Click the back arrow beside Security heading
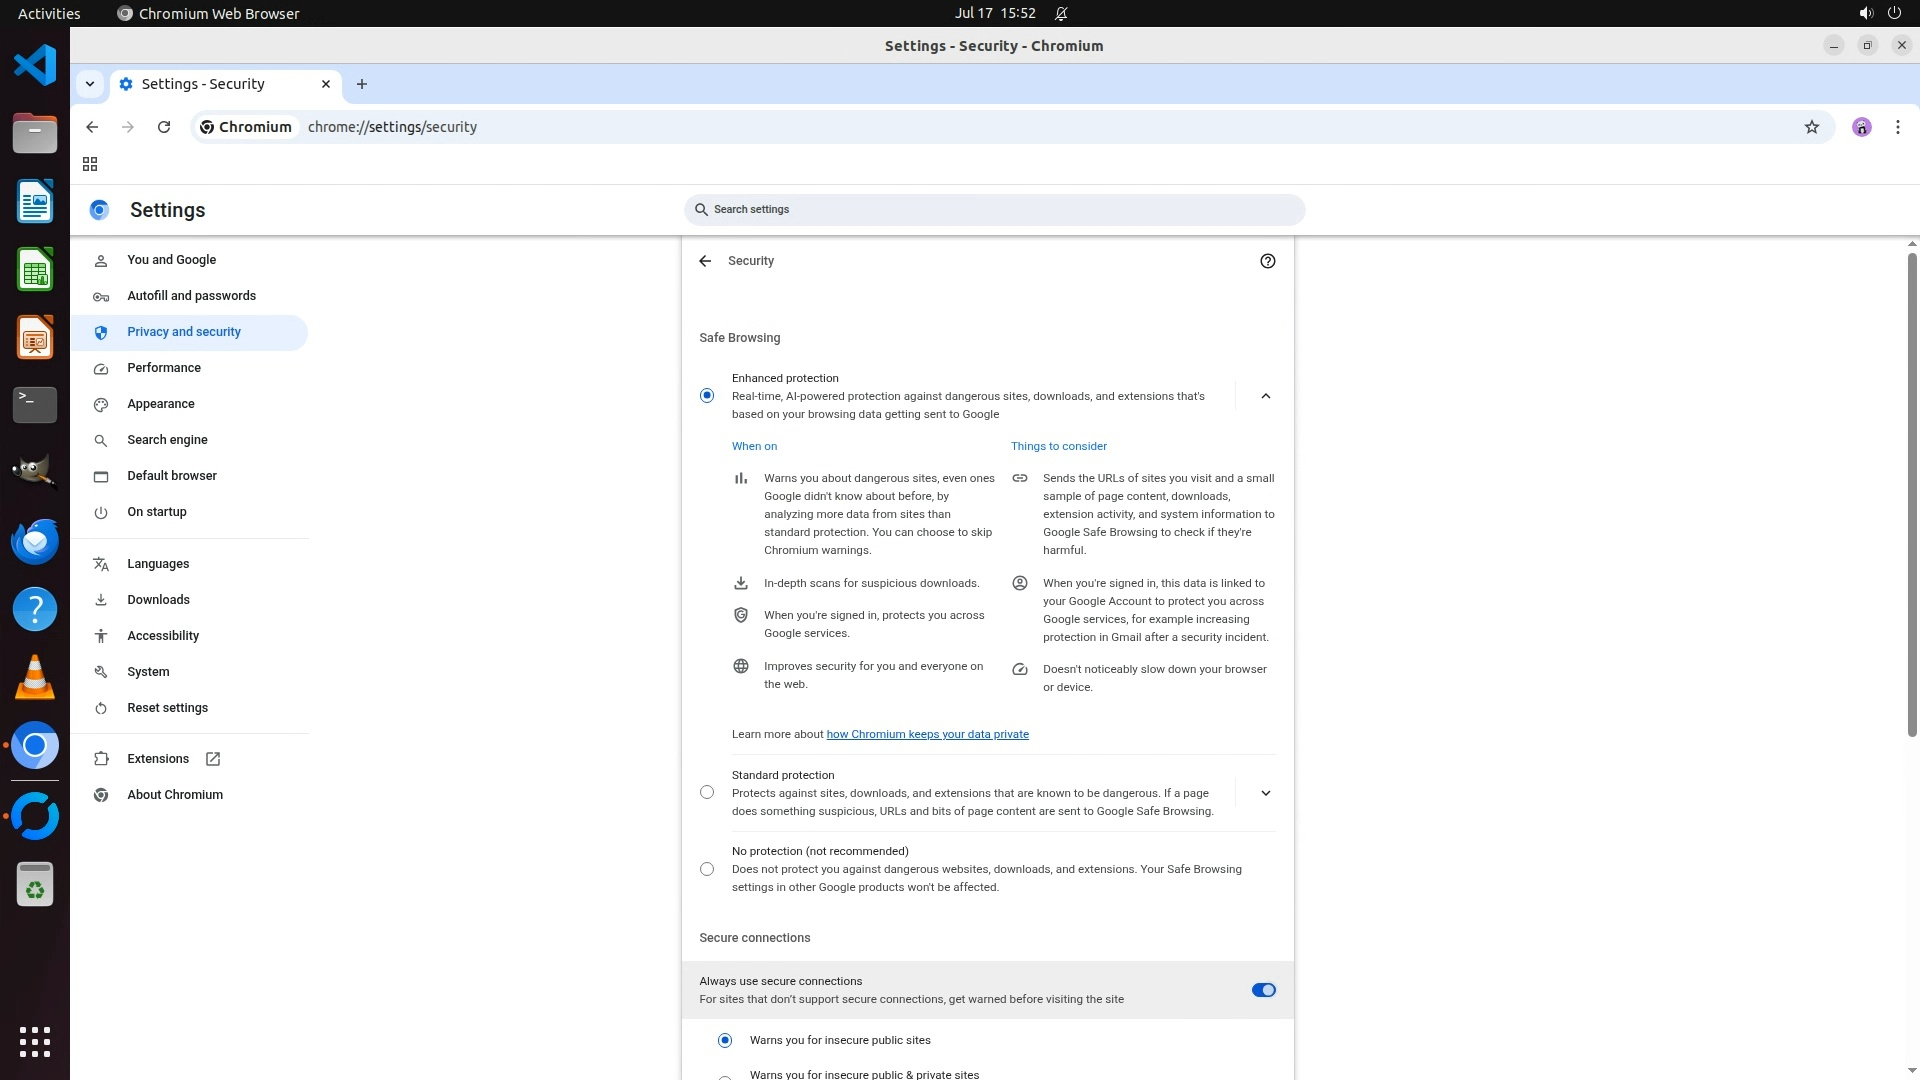 pyautogui.click(x=705, y=261)
